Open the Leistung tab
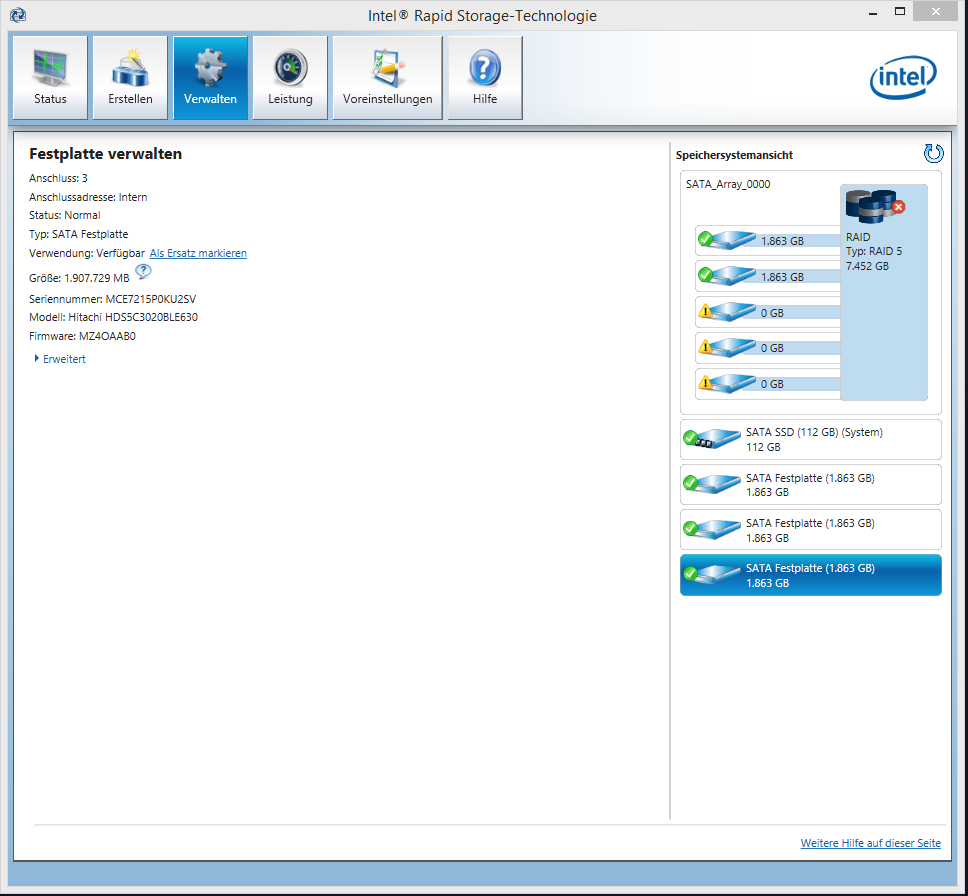This screenshot has width=968, height=896. tap(290, 78)
